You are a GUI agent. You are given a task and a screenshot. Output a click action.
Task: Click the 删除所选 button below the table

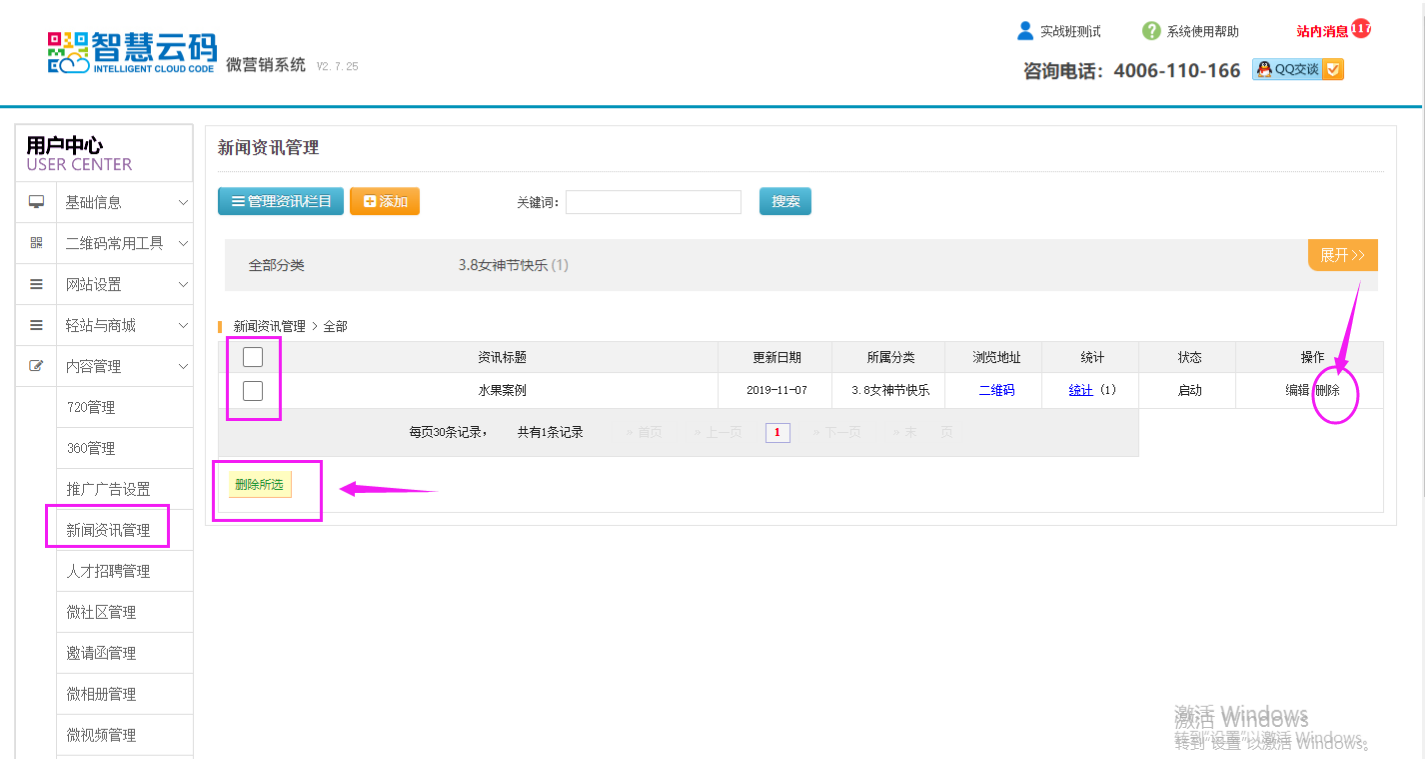(x=259, y=485)
